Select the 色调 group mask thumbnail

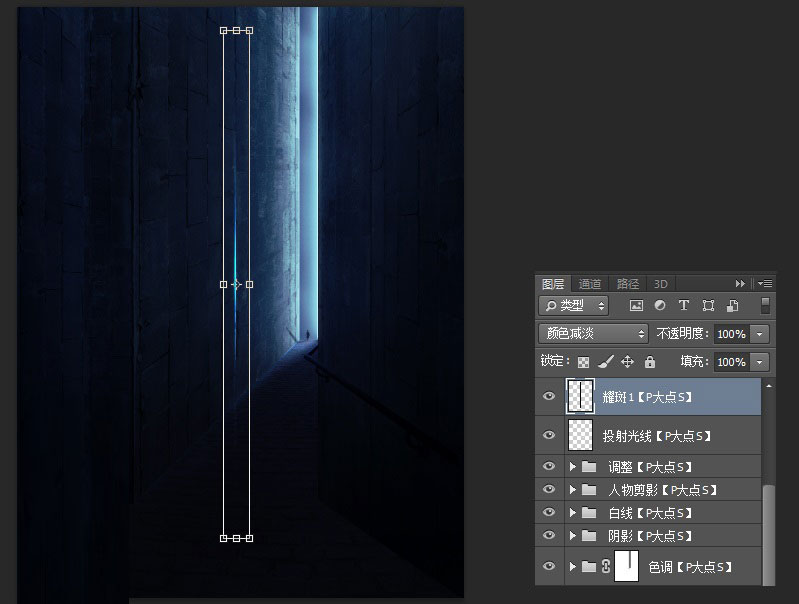click(626, 566)
